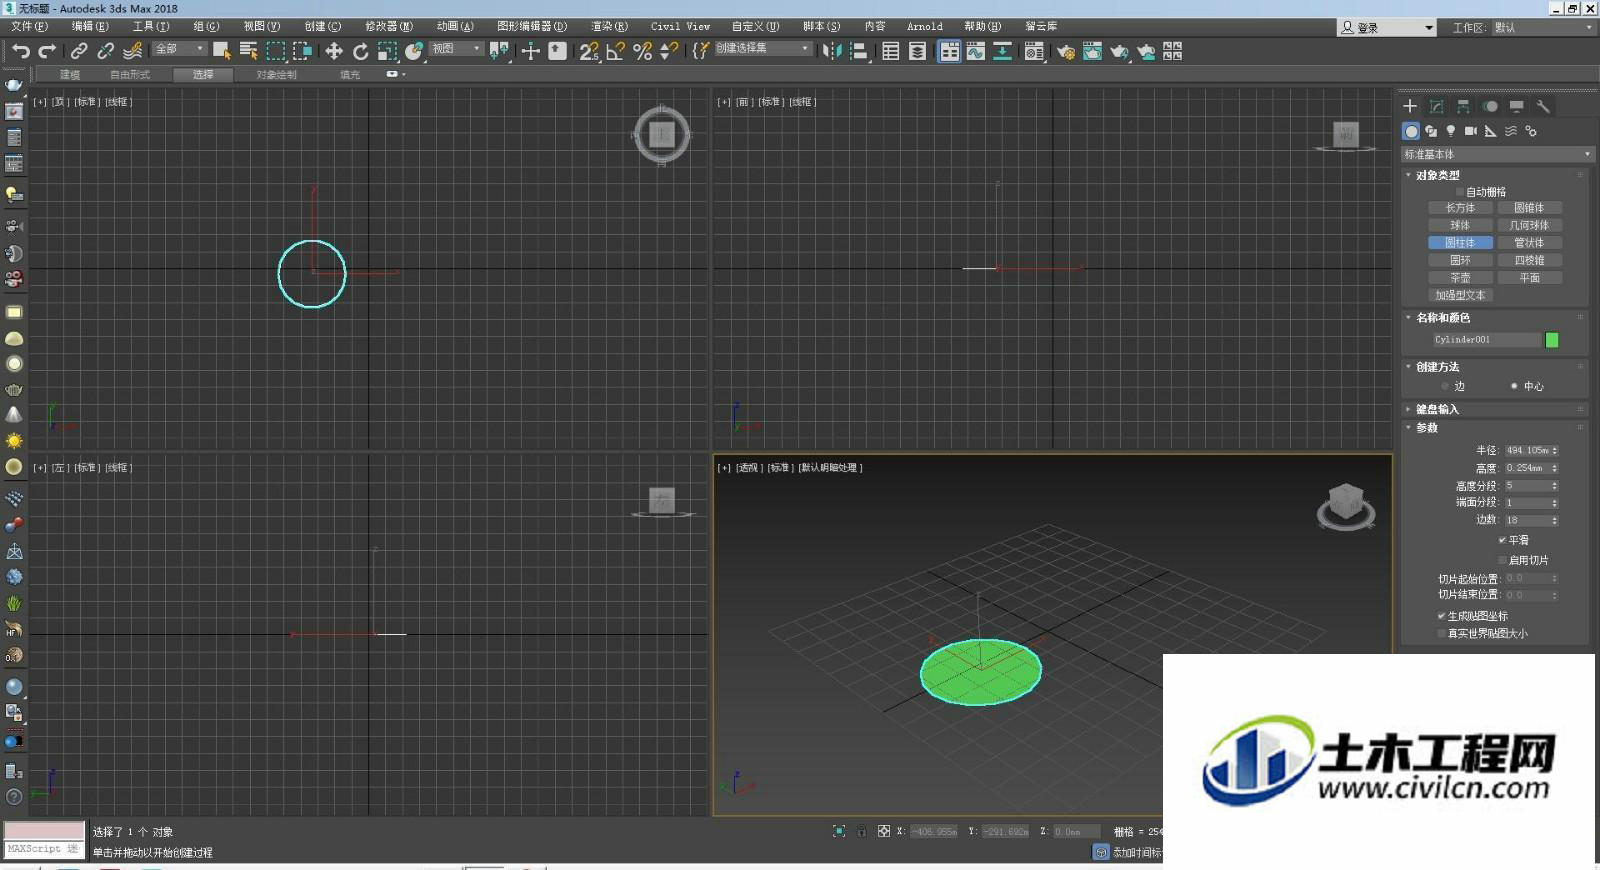The image size is (1600, 870).
Task: Open the 创建(C) menu
Action: click(323, 27)
